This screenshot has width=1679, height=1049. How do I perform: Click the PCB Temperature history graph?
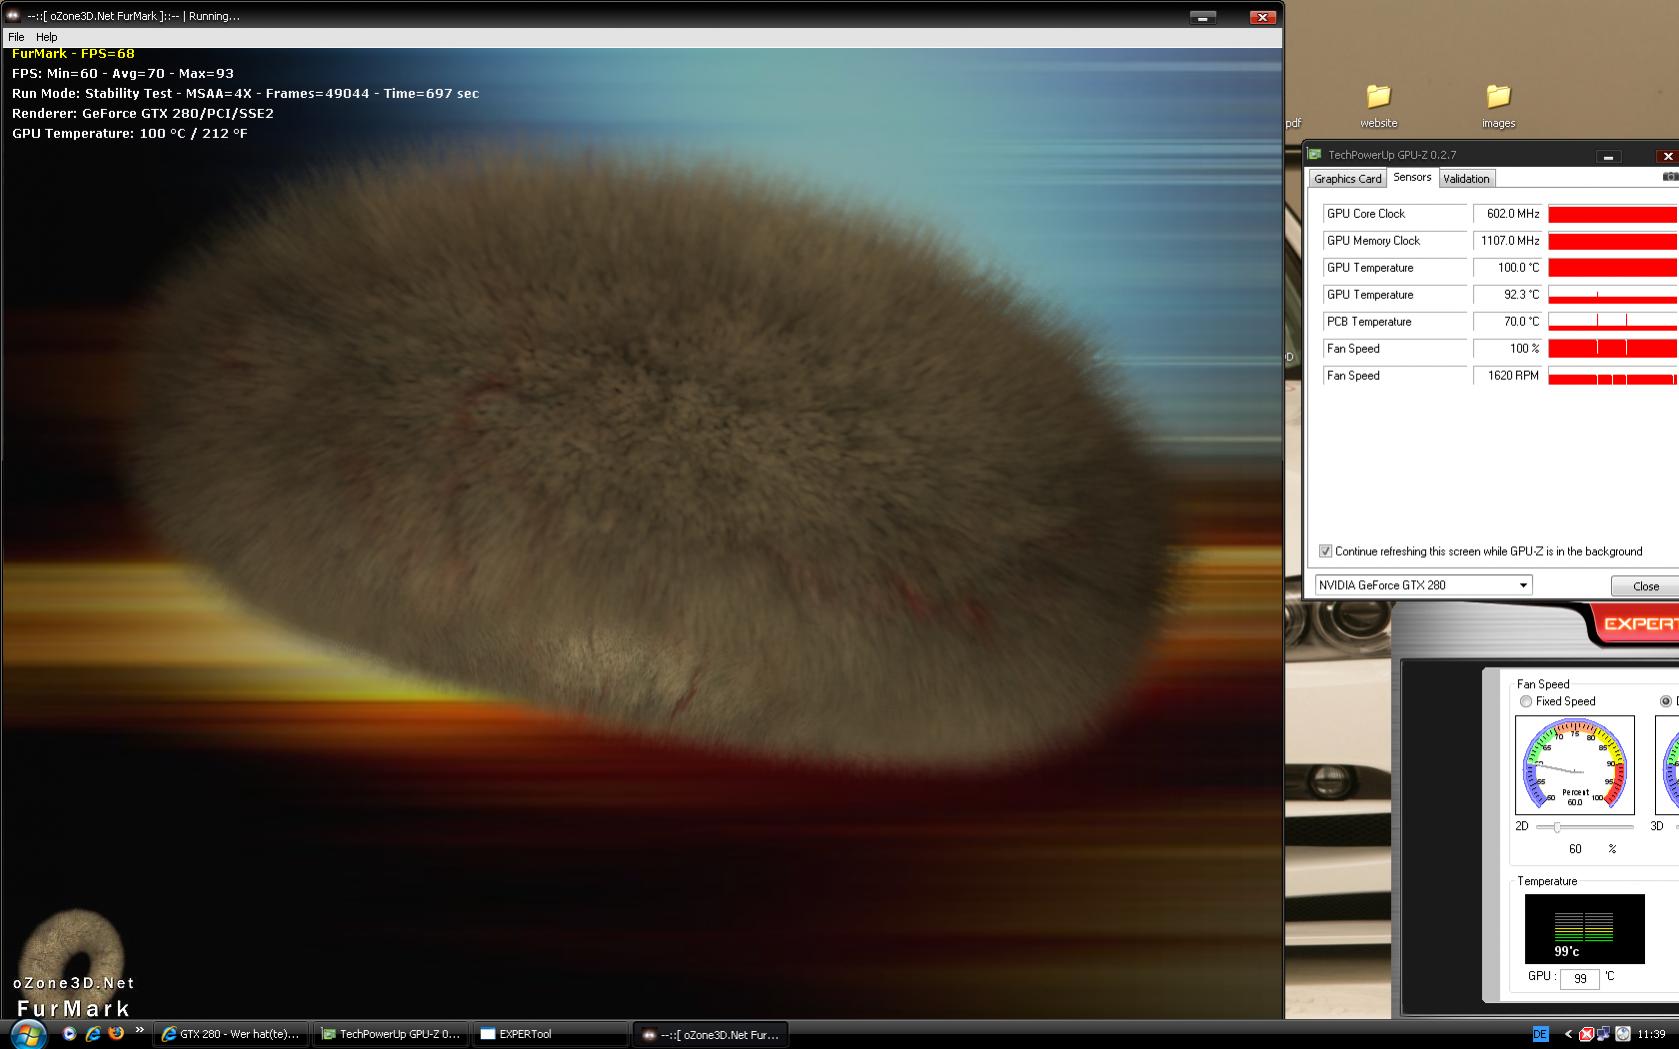tap(1613, 322)
